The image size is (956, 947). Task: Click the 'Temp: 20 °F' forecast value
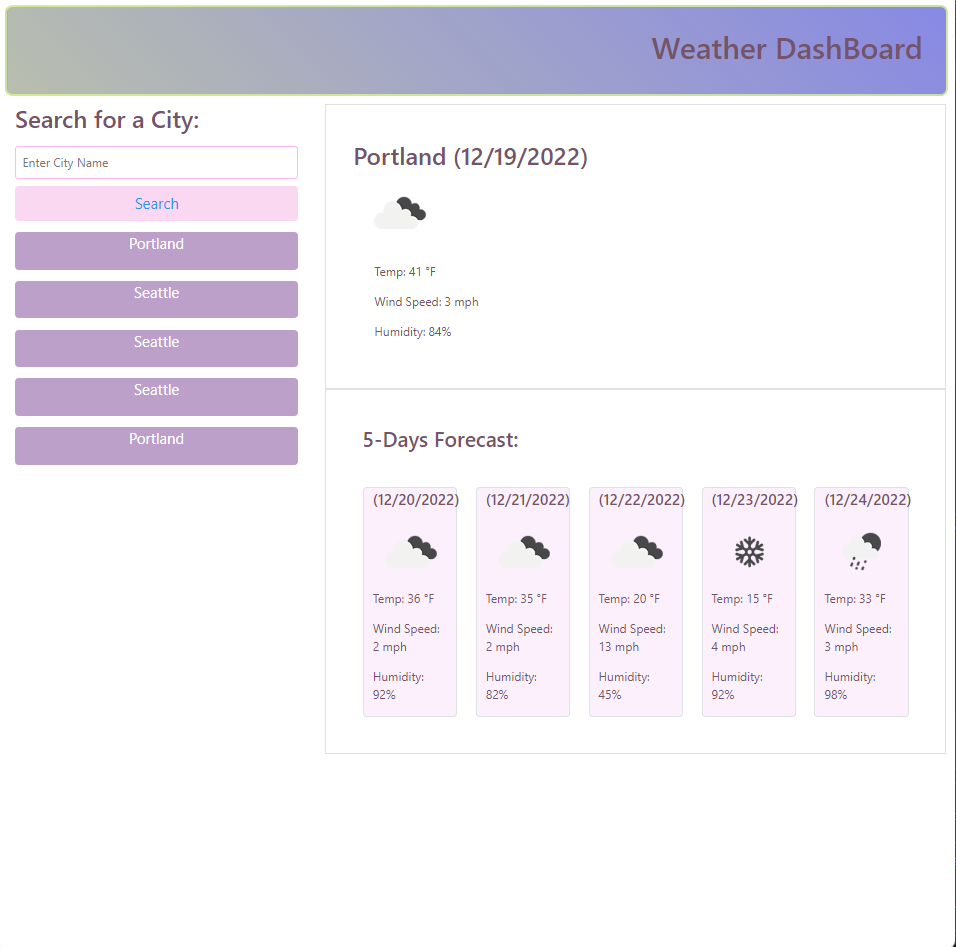click(629, 599)
